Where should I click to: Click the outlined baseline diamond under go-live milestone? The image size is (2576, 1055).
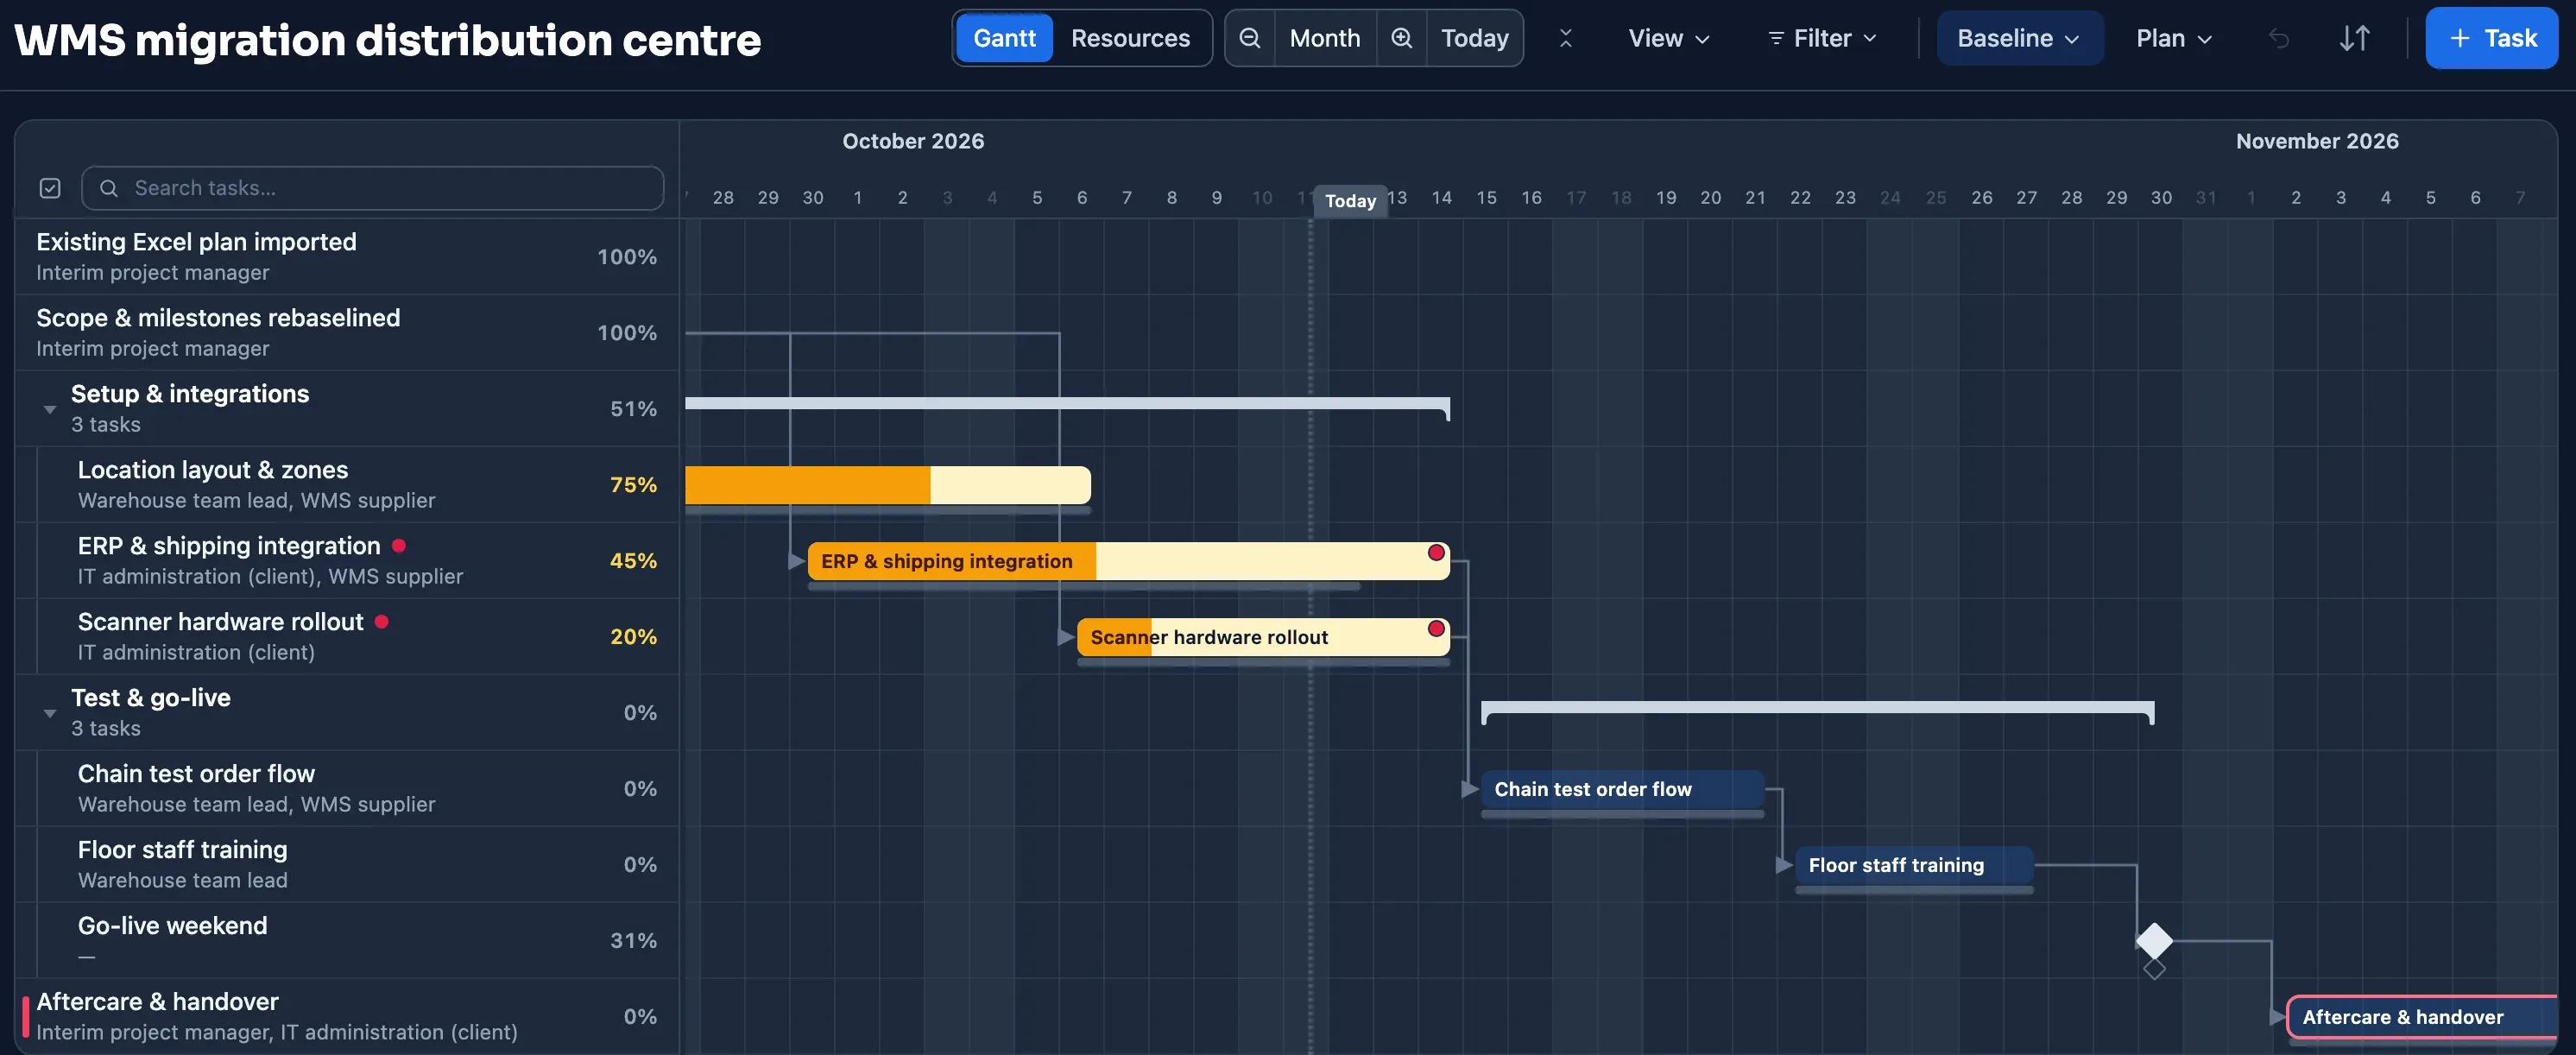2154,968
